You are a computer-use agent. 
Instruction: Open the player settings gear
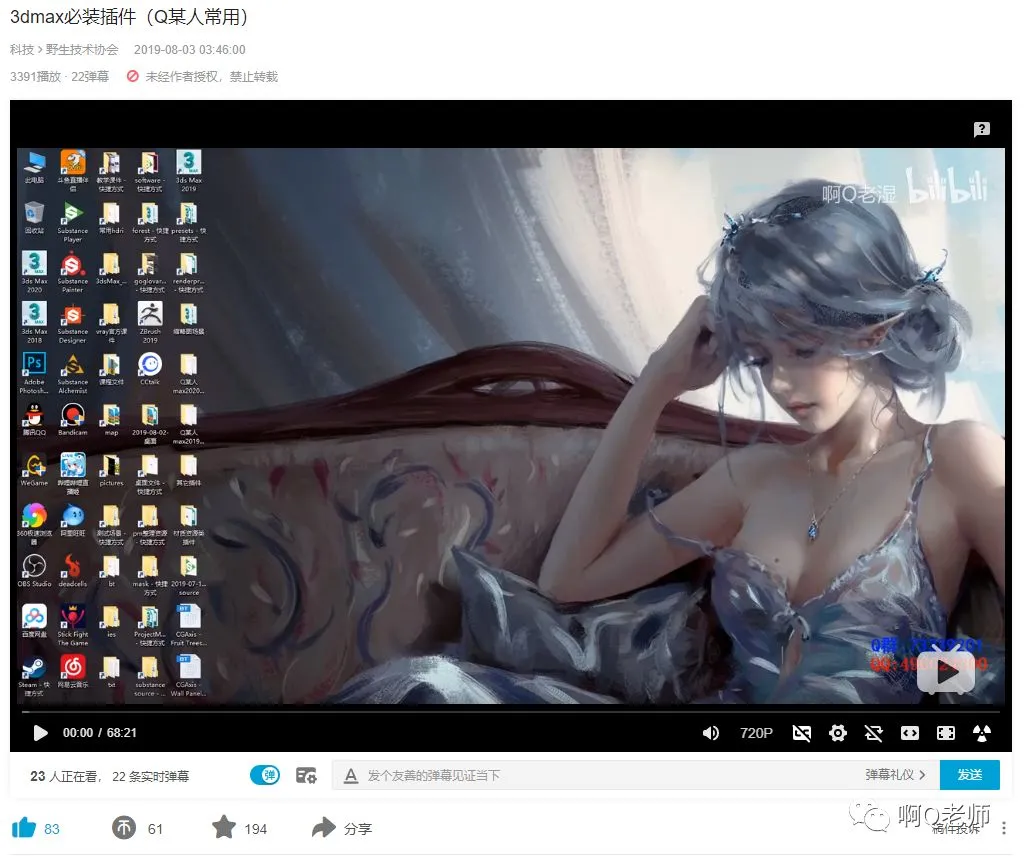point(838,733)
